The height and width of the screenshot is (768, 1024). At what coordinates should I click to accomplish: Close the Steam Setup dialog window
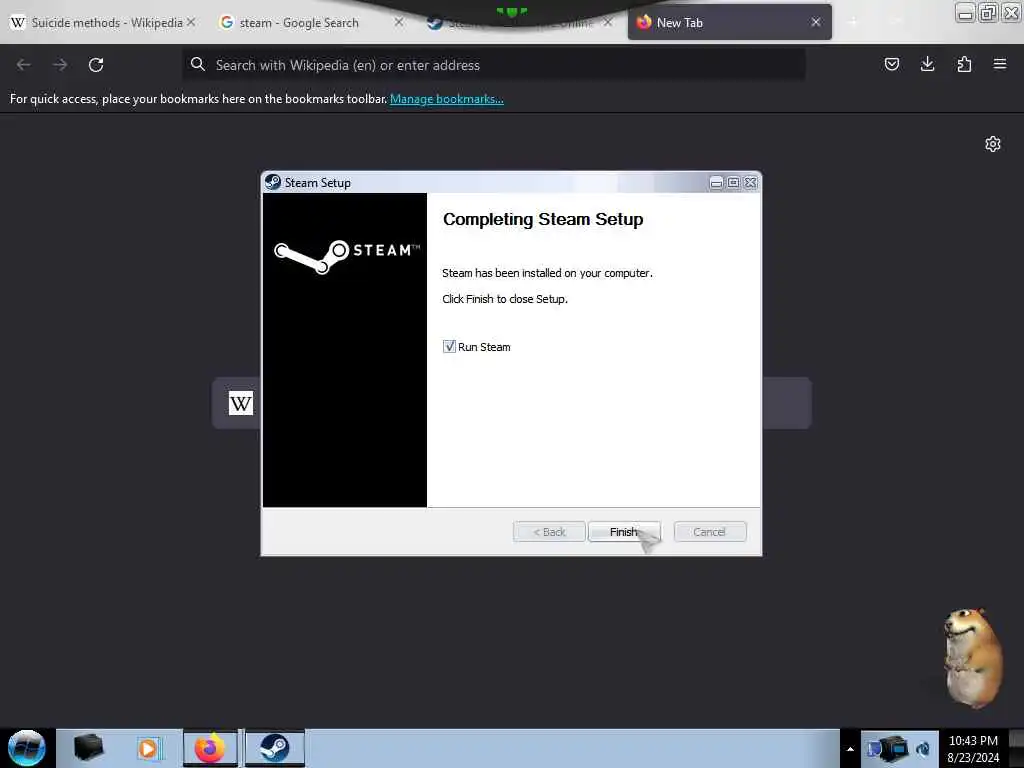[x=751, y=183]
